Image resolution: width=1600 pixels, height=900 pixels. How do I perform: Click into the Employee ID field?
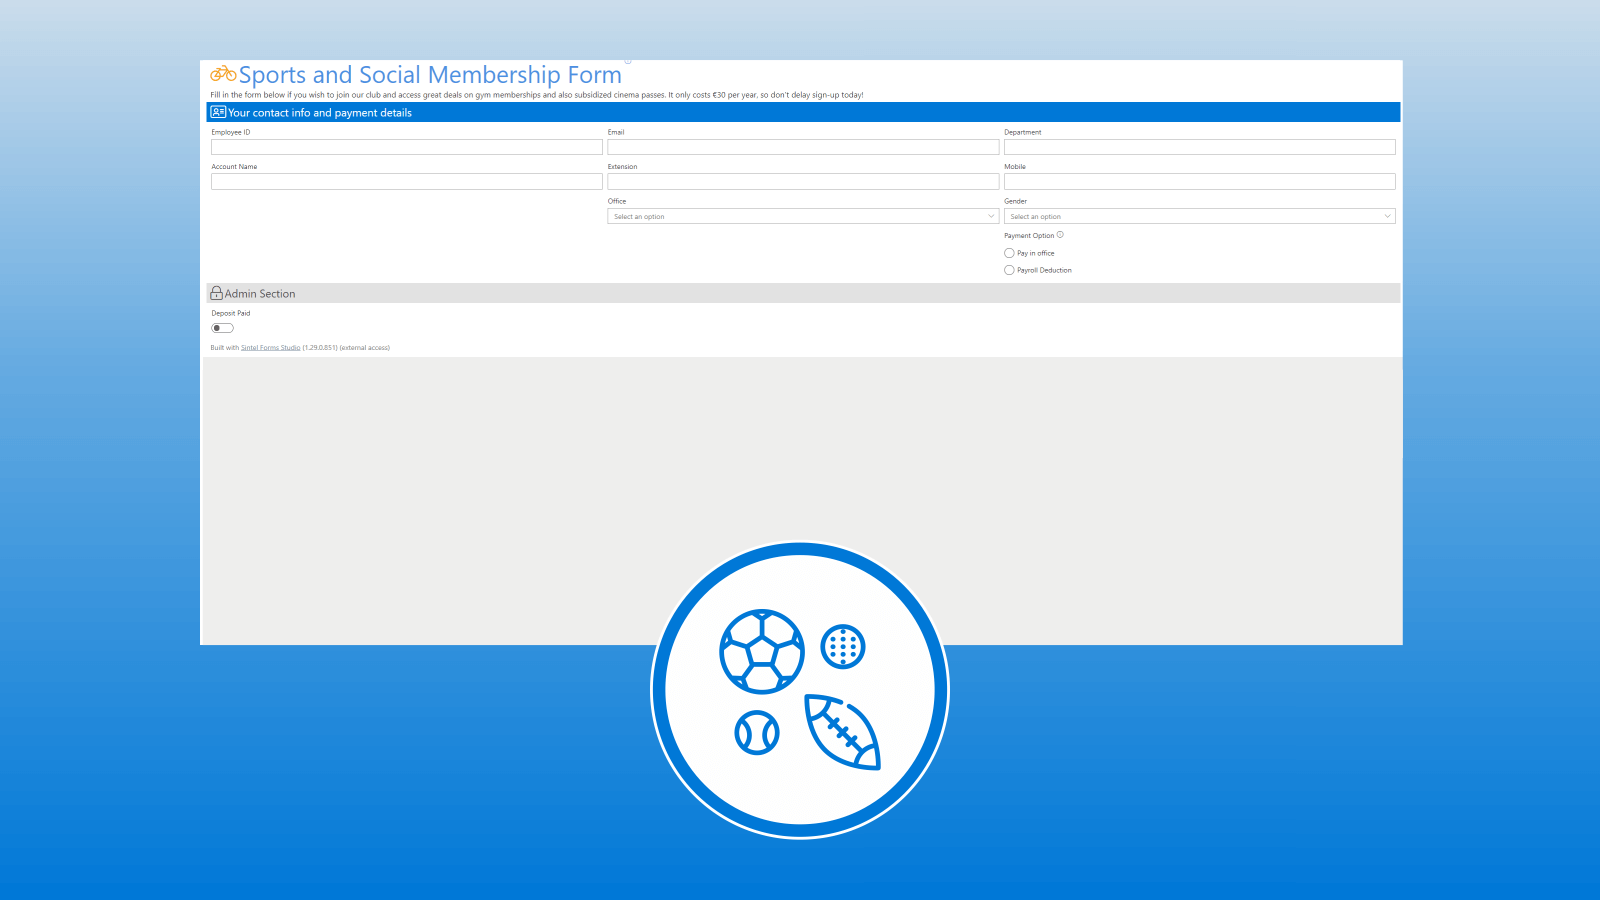(406, 147)
